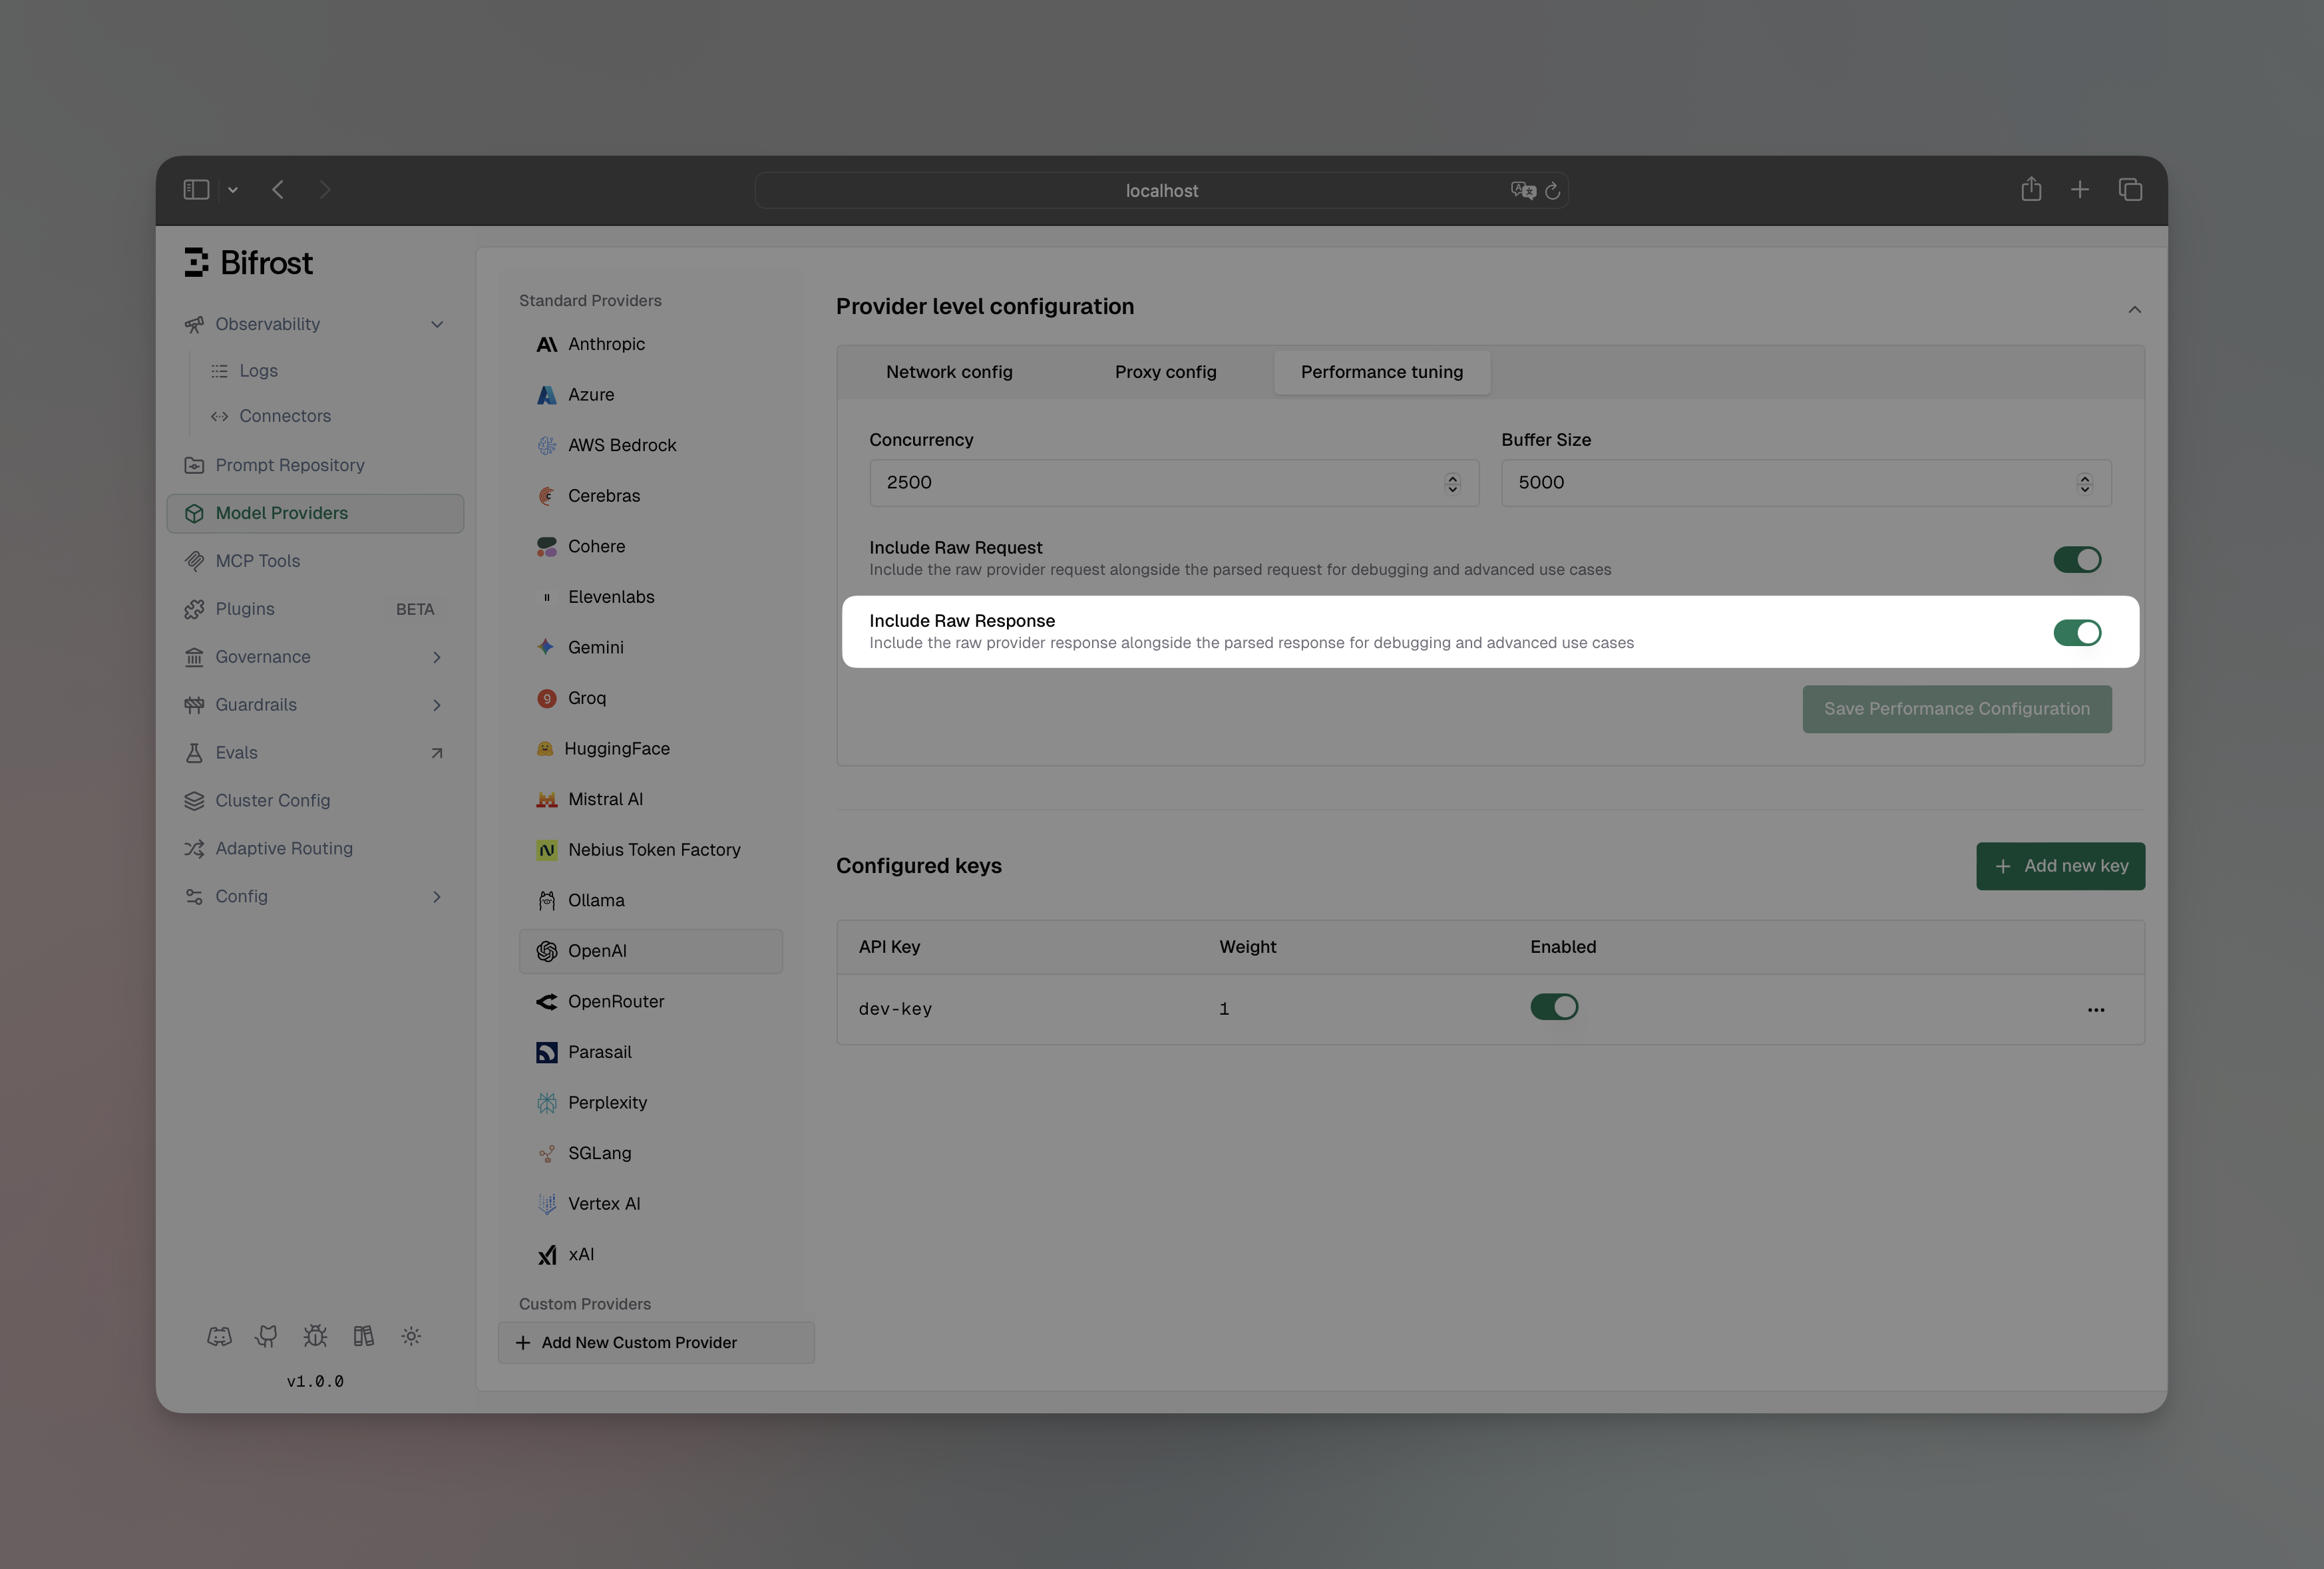Click the bug report icon
The height and width of the screenshot is (1569, 2324).
pyautogui.click(x=315, y=1336)
